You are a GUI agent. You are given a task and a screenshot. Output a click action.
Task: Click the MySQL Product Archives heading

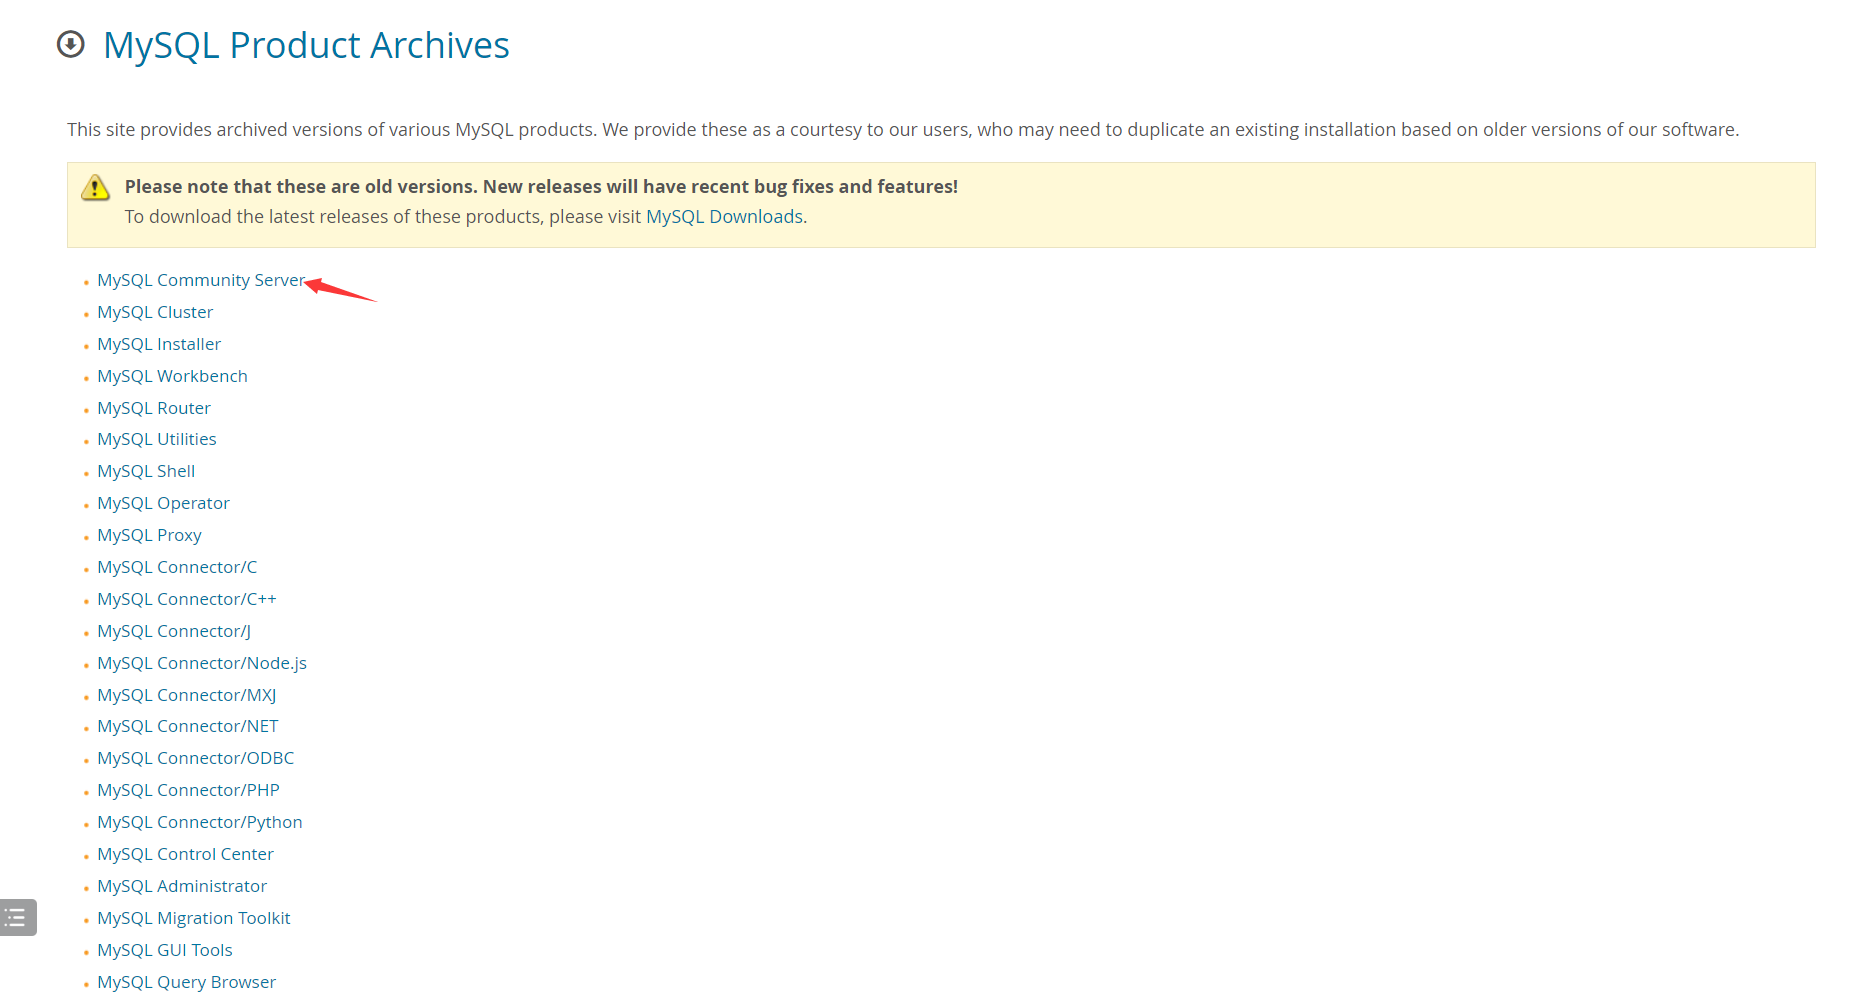306,46
